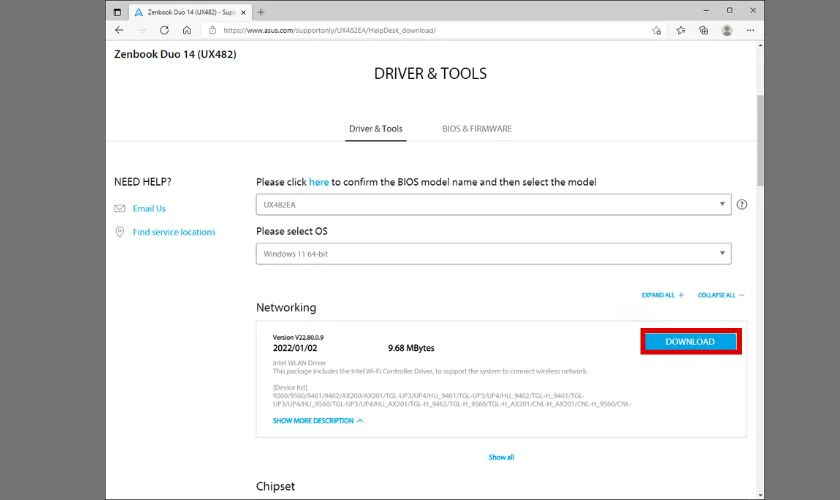Click the scrollbar down arrow

760,495
